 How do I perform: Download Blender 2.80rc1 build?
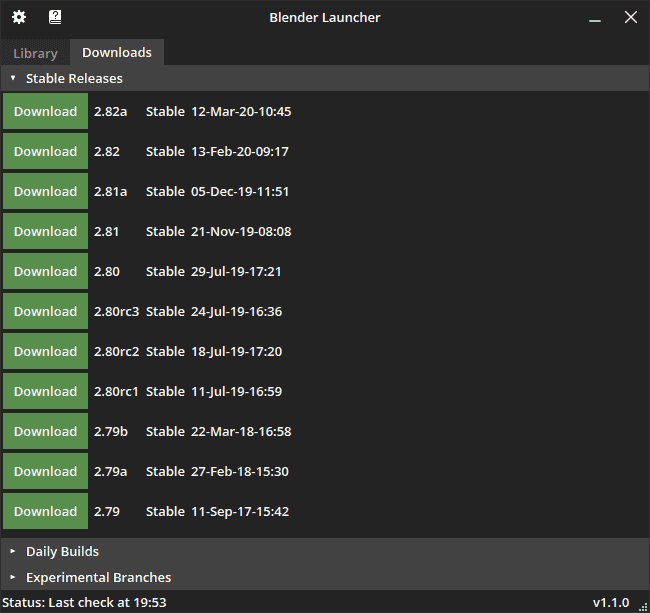pyautogui.click(x=46, y=391)
